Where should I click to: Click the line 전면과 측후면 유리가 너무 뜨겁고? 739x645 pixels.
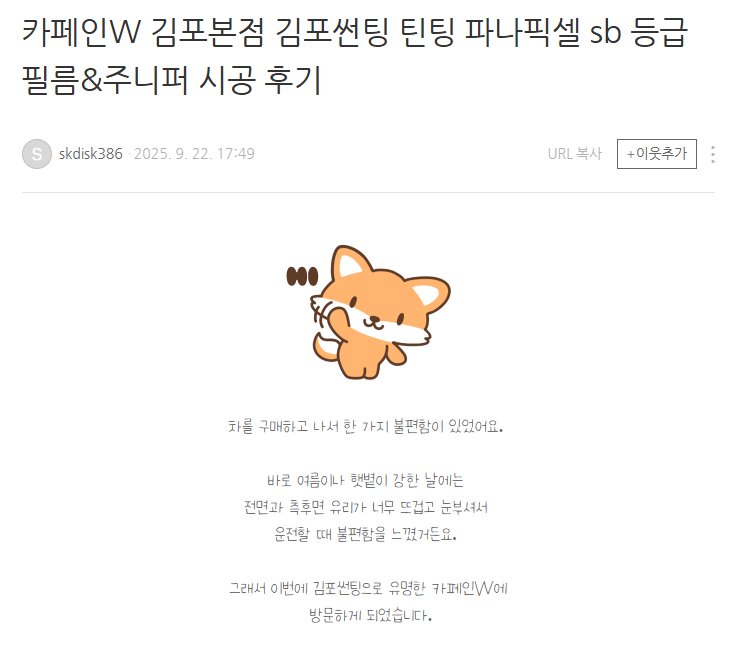366,507
